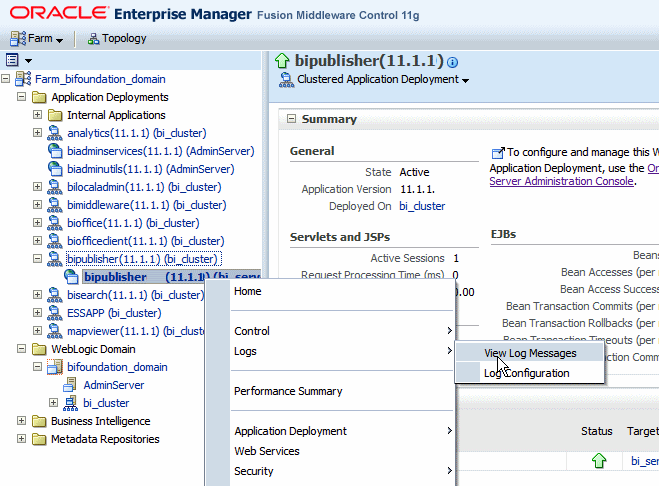
Task: Click the Topology icon in toolbar
Action: [x=93, y=39]
